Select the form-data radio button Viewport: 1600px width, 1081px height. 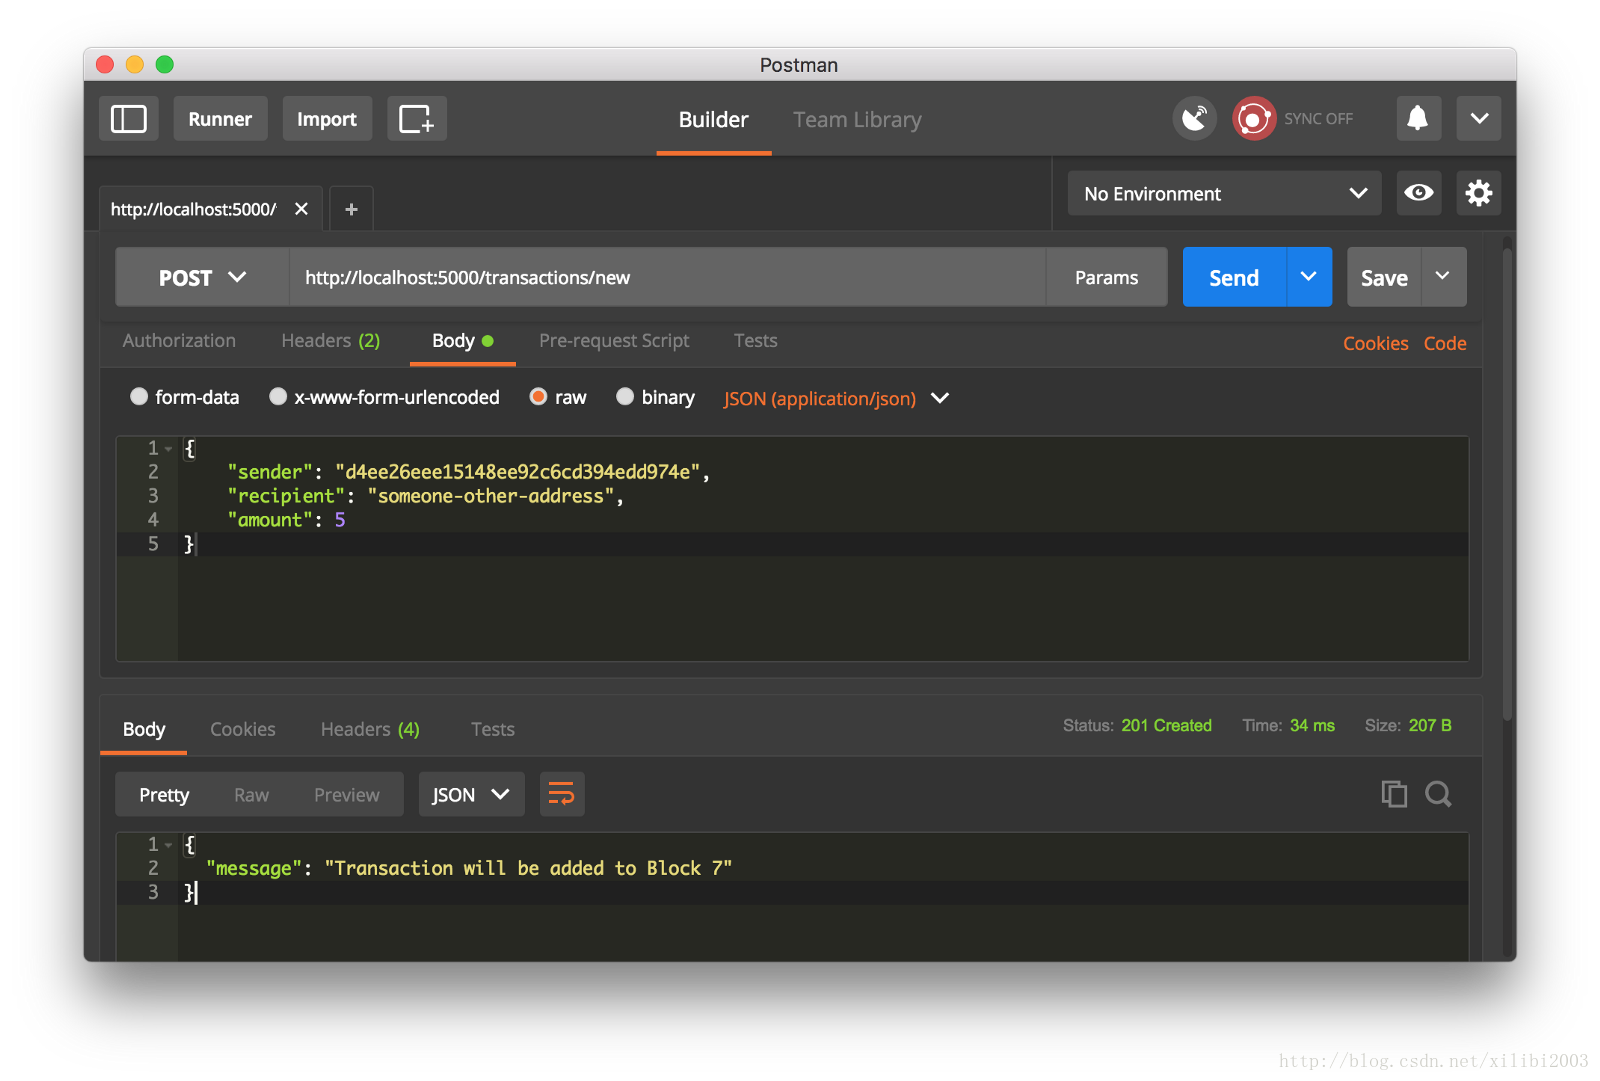click(x=139, y=396)
